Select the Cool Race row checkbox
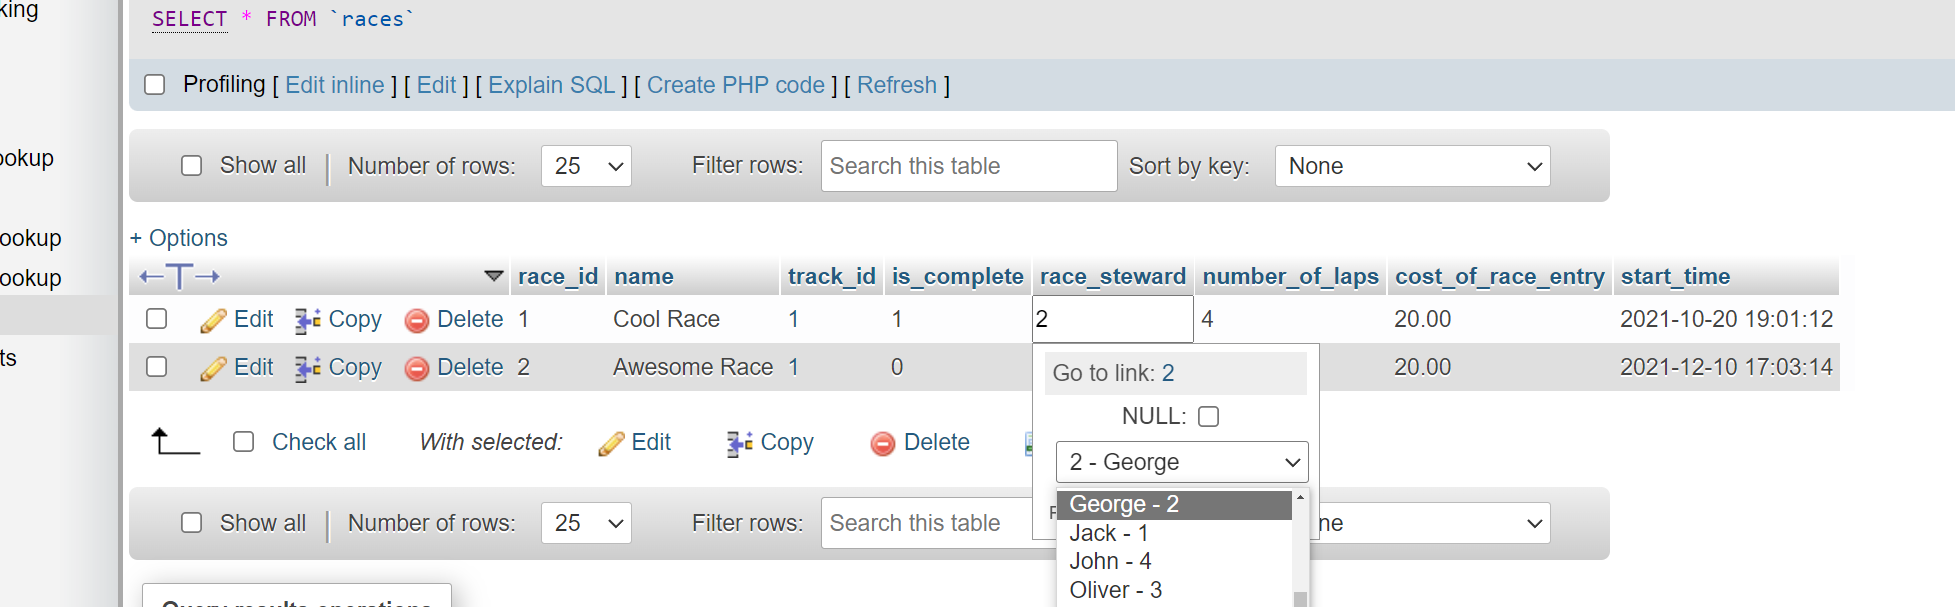The image size is (1955, 607). (156, 318)
